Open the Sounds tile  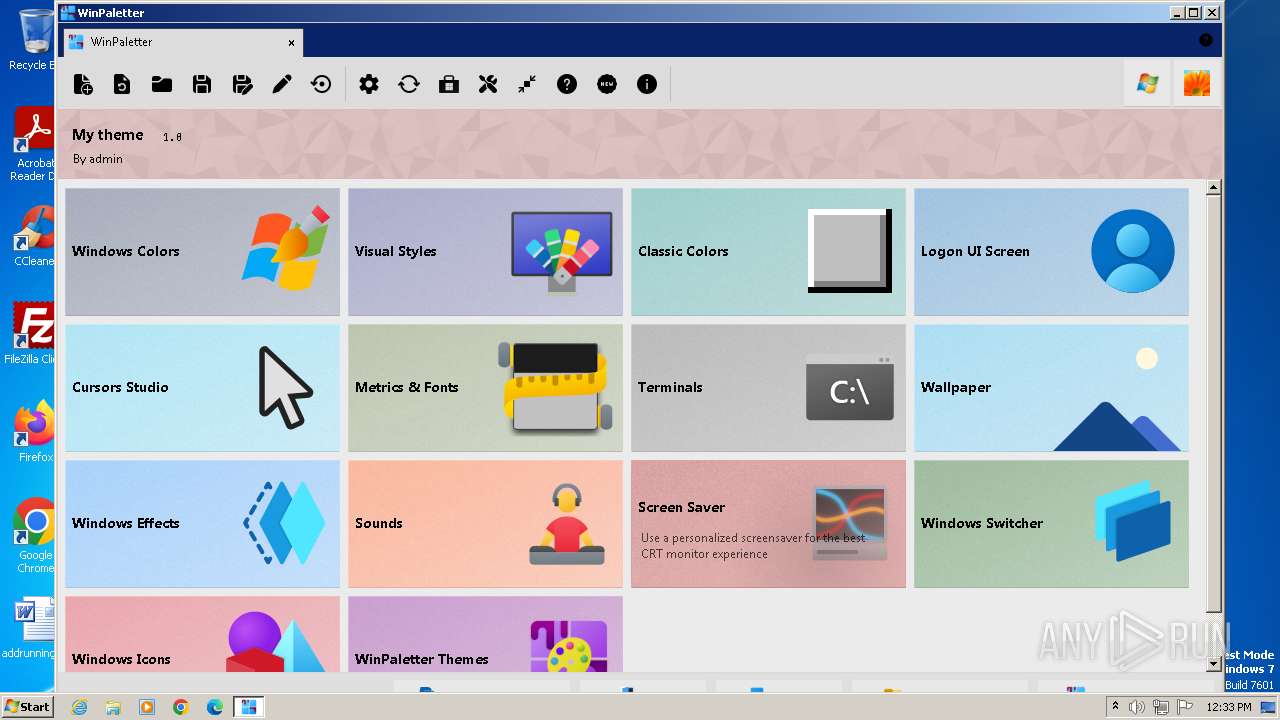point(486,524)
